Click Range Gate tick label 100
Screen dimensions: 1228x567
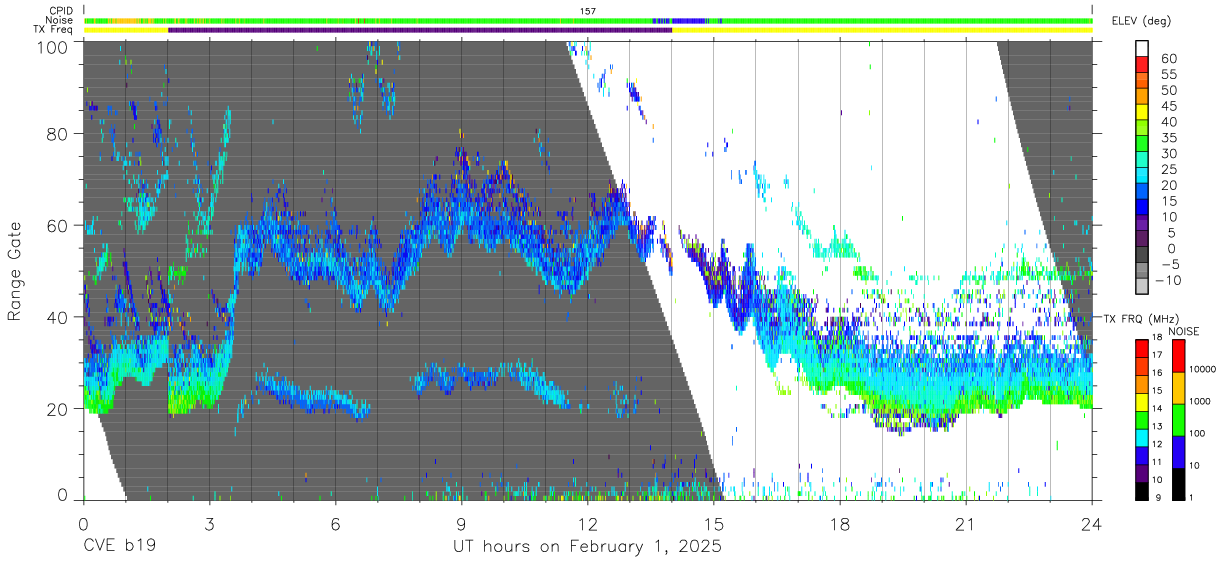tap(54, 47)
